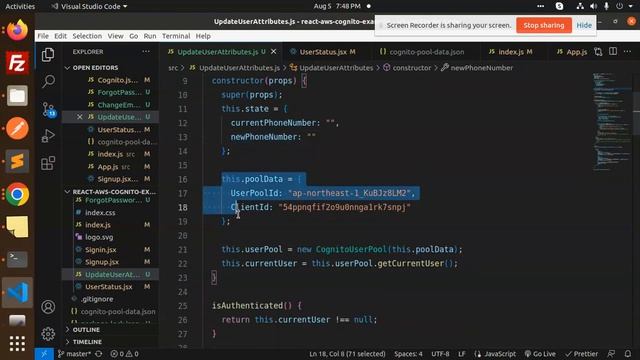640x360 pixels.
Task: Open the File menu
Action: coord(43,36)
